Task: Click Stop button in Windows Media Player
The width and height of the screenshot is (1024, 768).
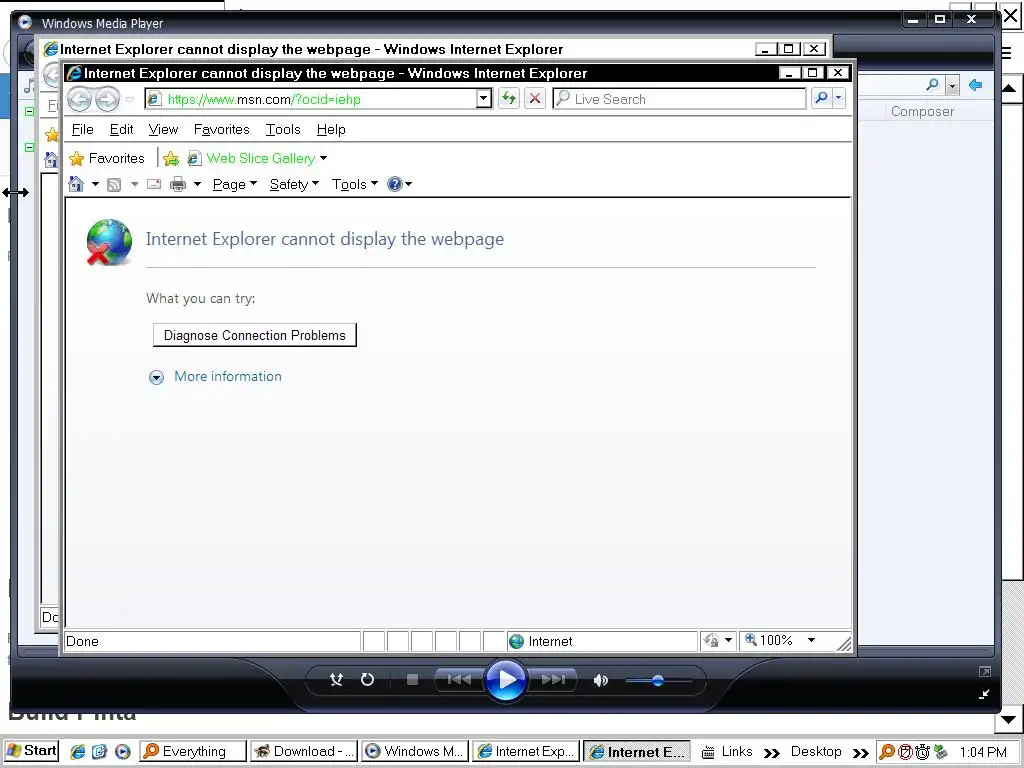Action: (x=412, y=680)
